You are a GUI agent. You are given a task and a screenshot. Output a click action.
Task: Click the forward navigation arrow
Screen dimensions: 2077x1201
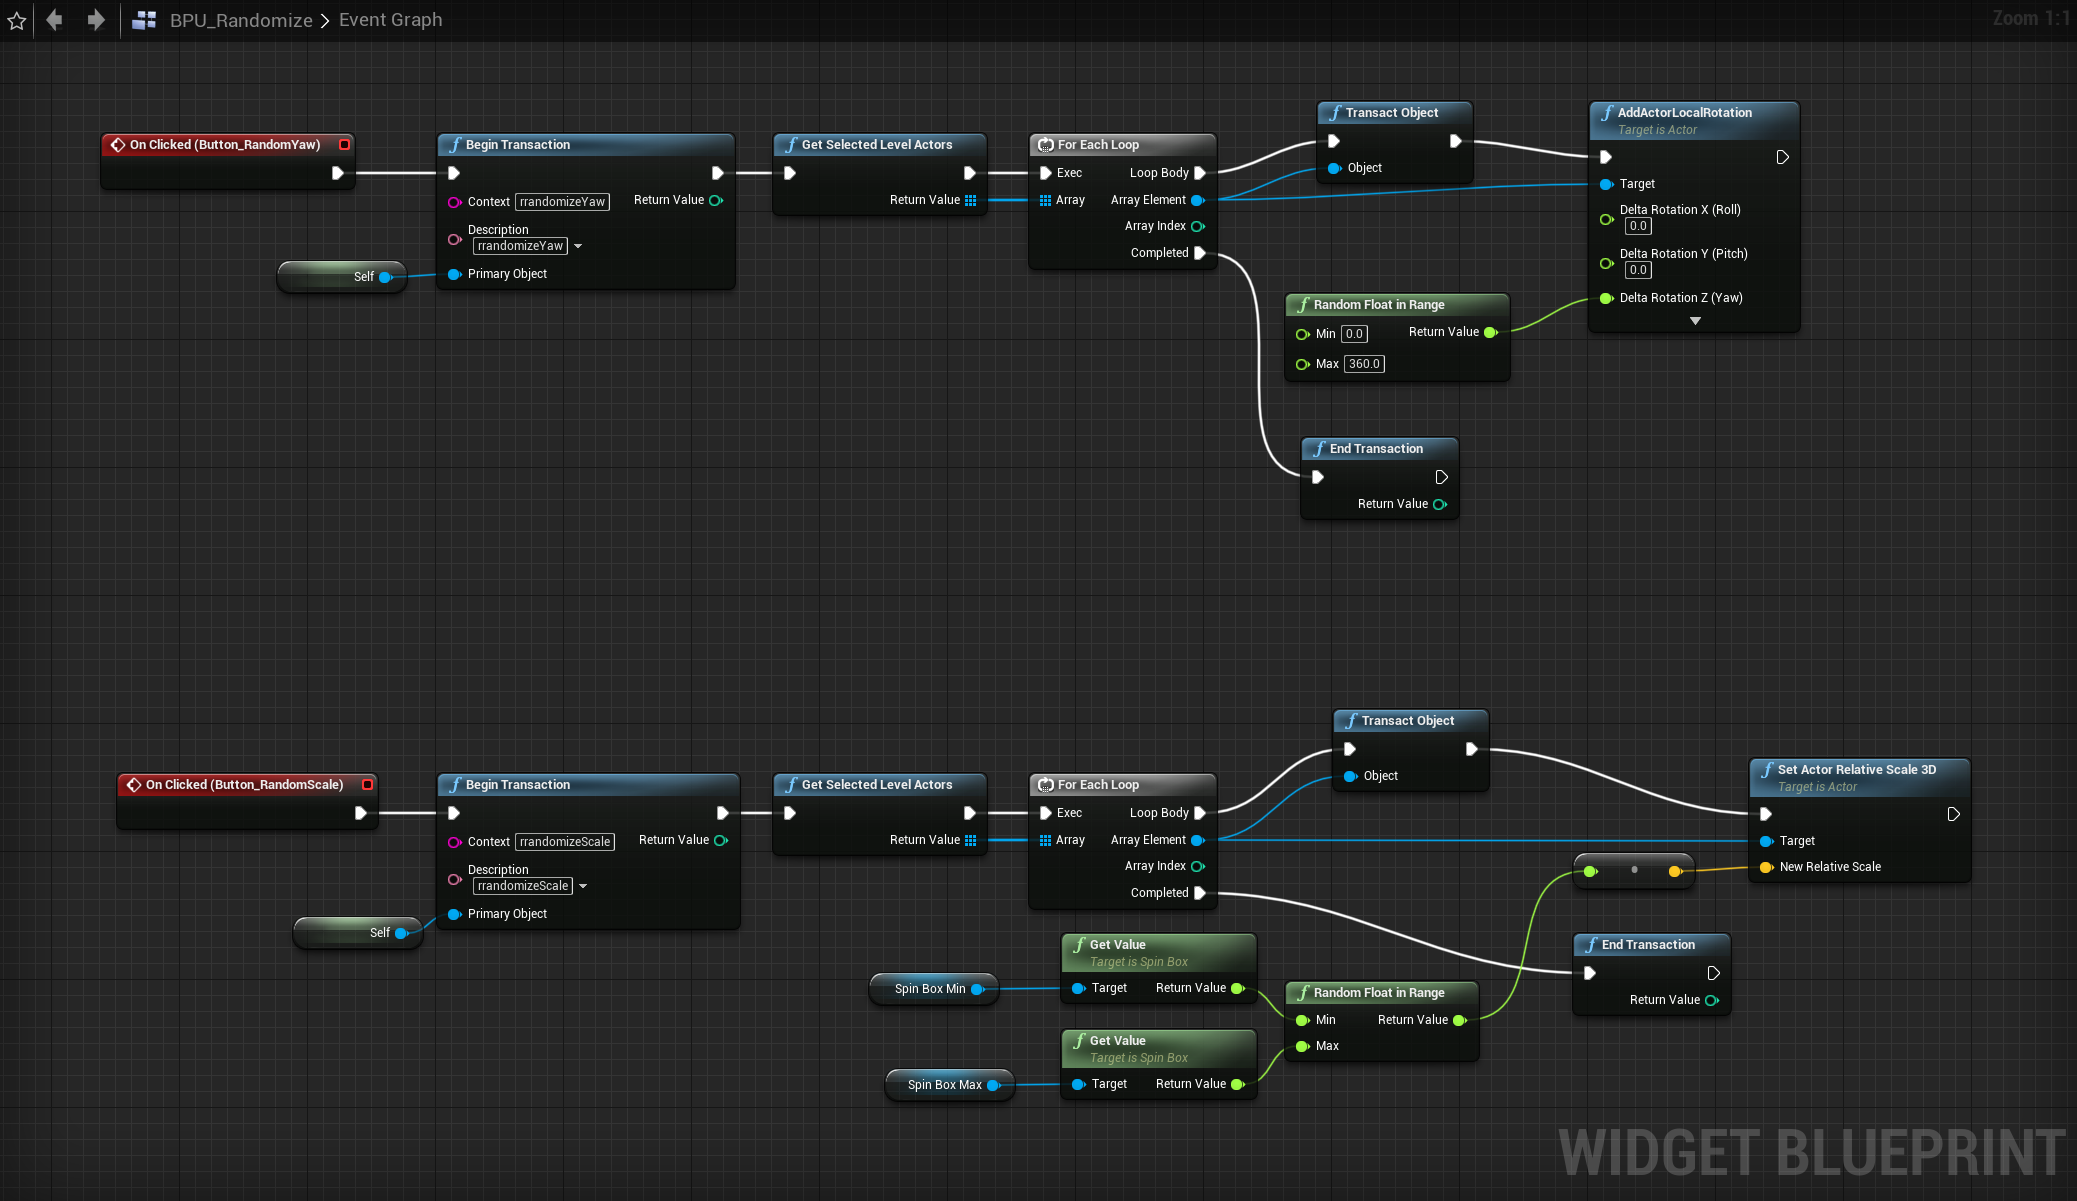coord(96,20)
